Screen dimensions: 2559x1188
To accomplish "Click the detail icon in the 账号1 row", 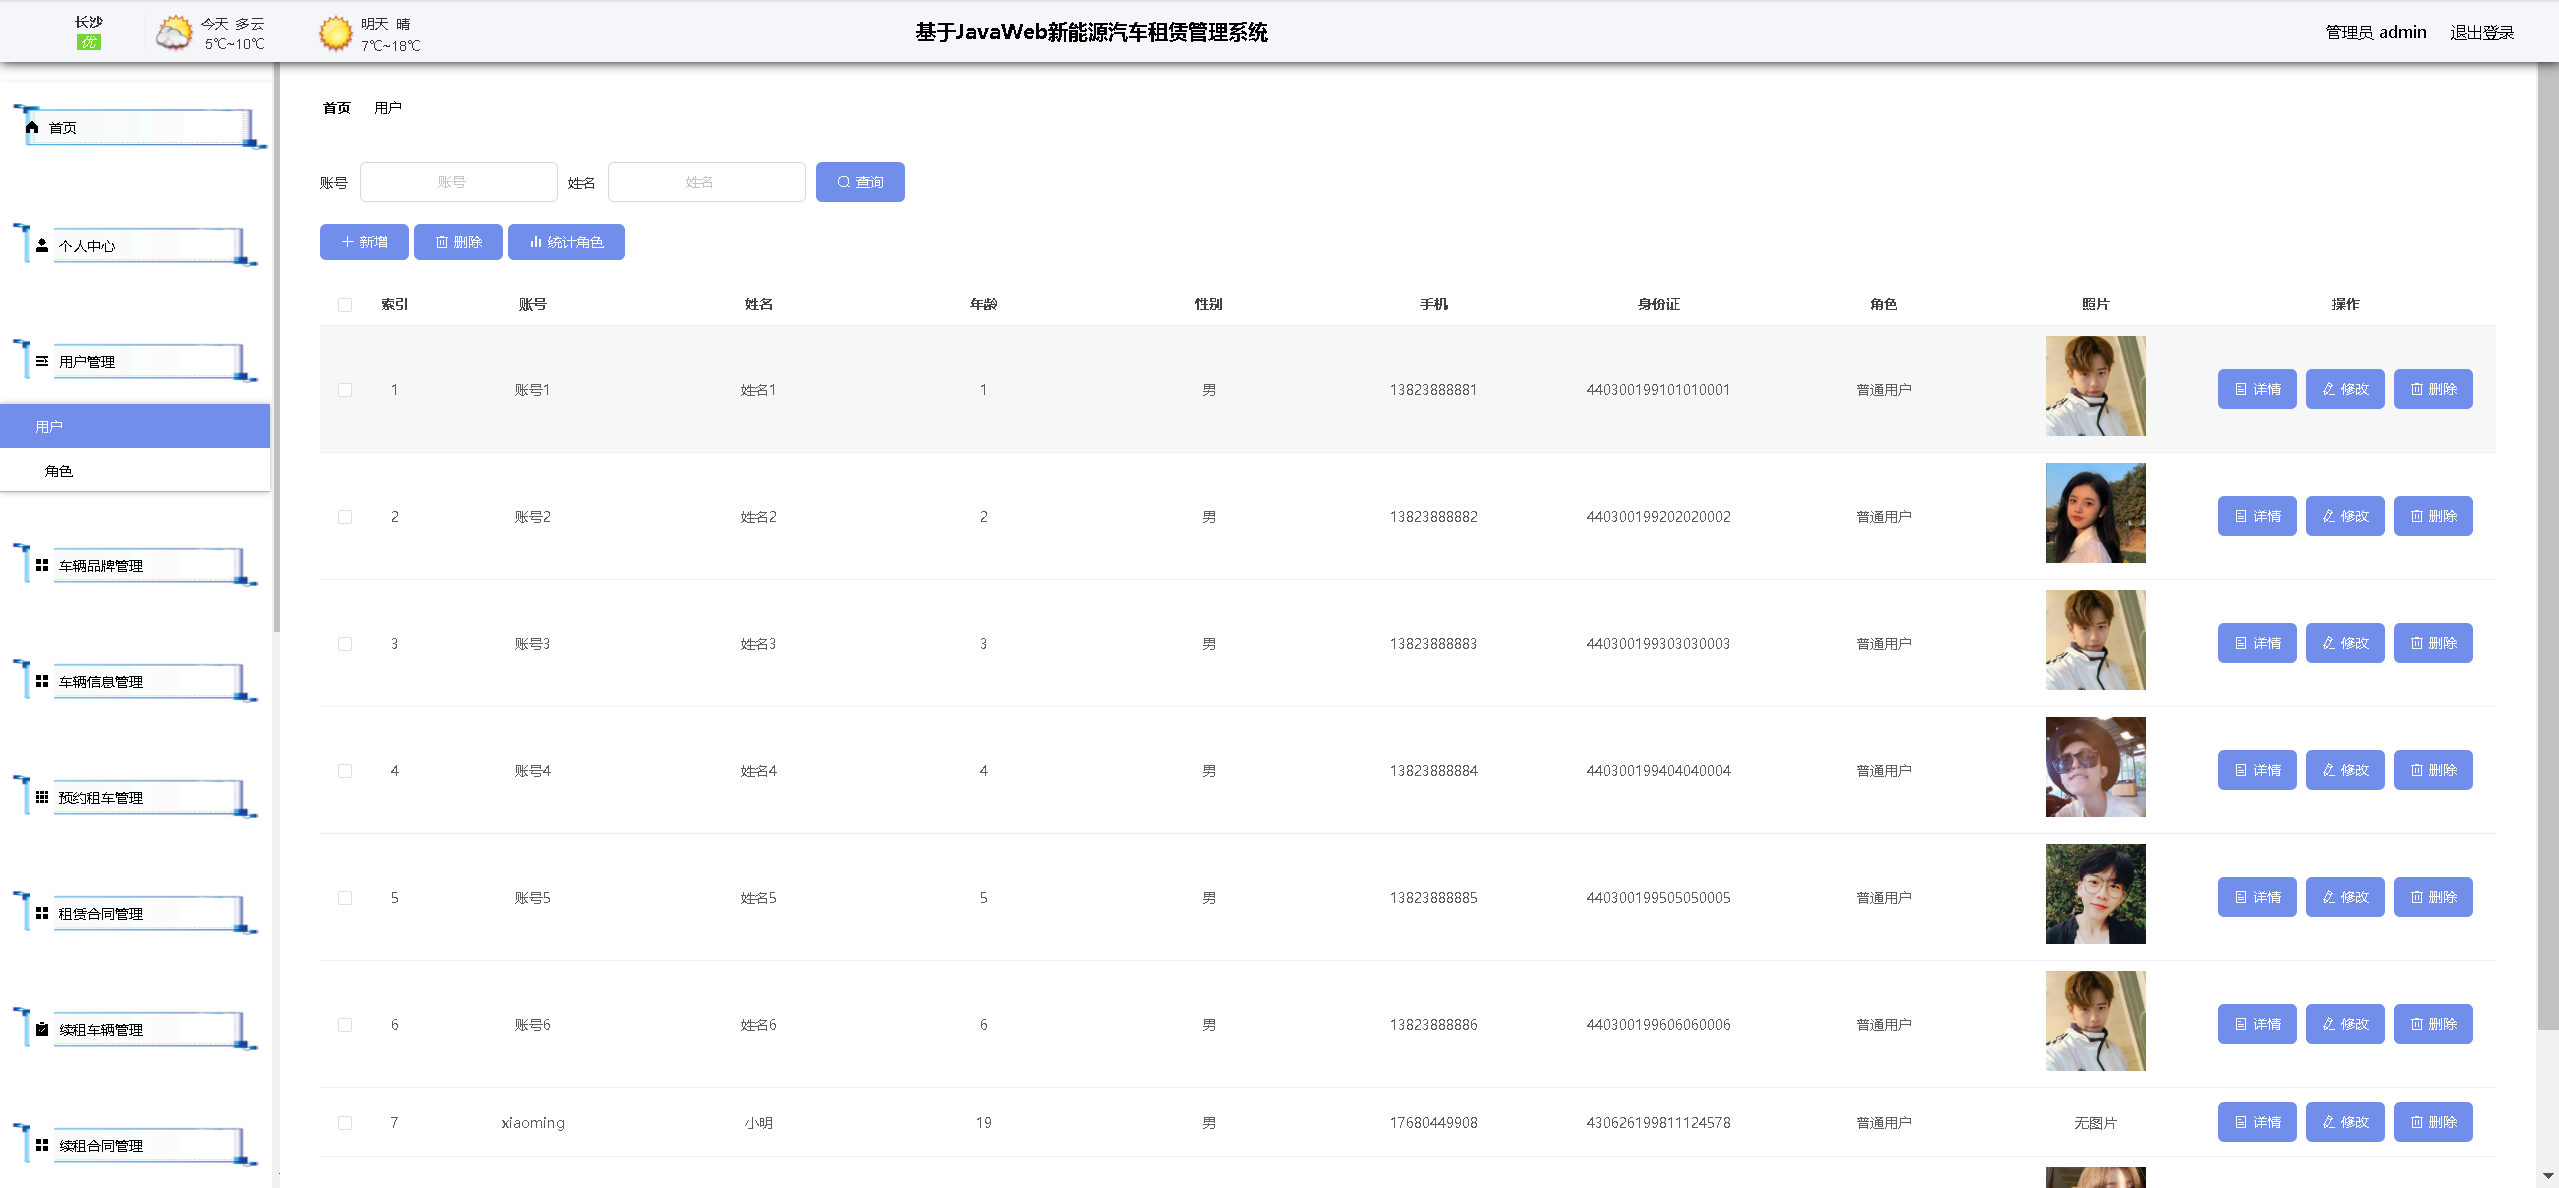I will click(x=2241, y=389).
